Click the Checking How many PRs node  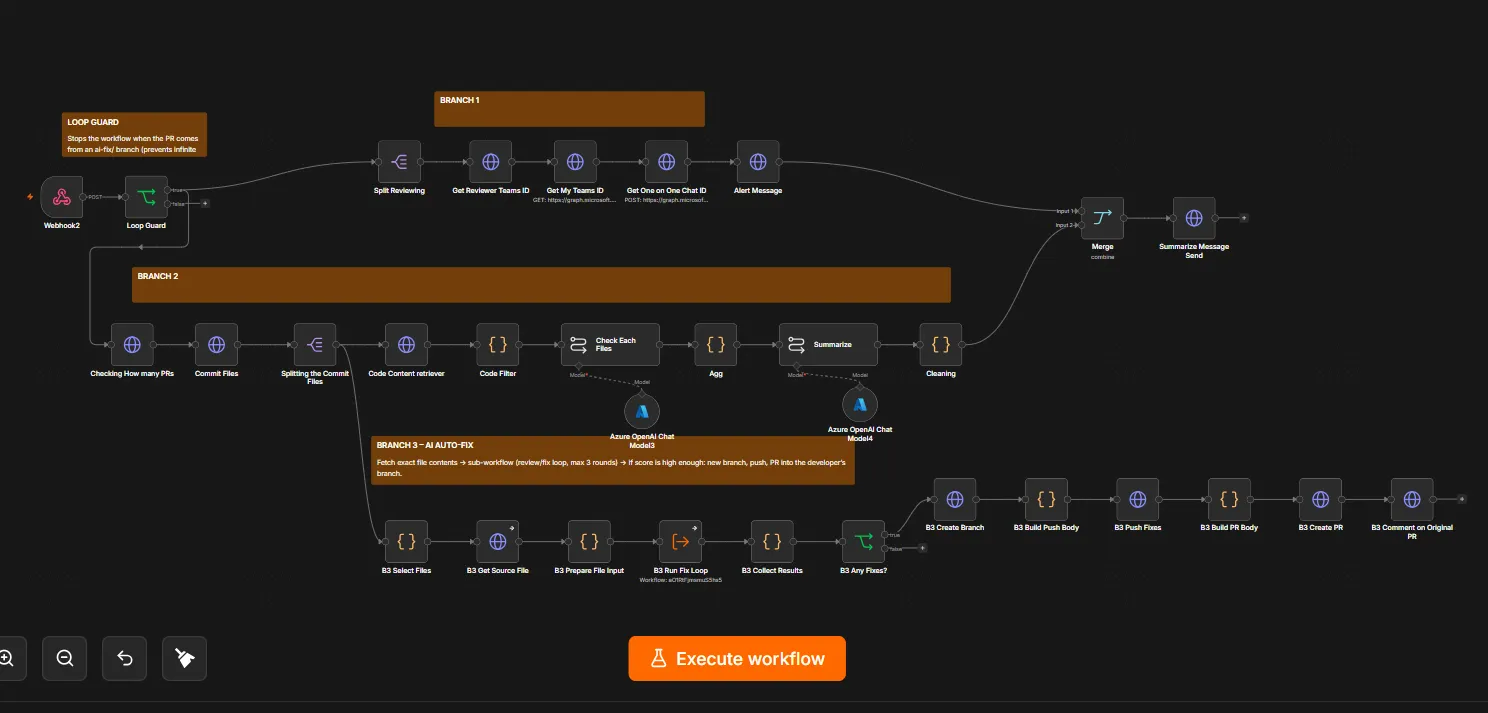click(132, 345)
